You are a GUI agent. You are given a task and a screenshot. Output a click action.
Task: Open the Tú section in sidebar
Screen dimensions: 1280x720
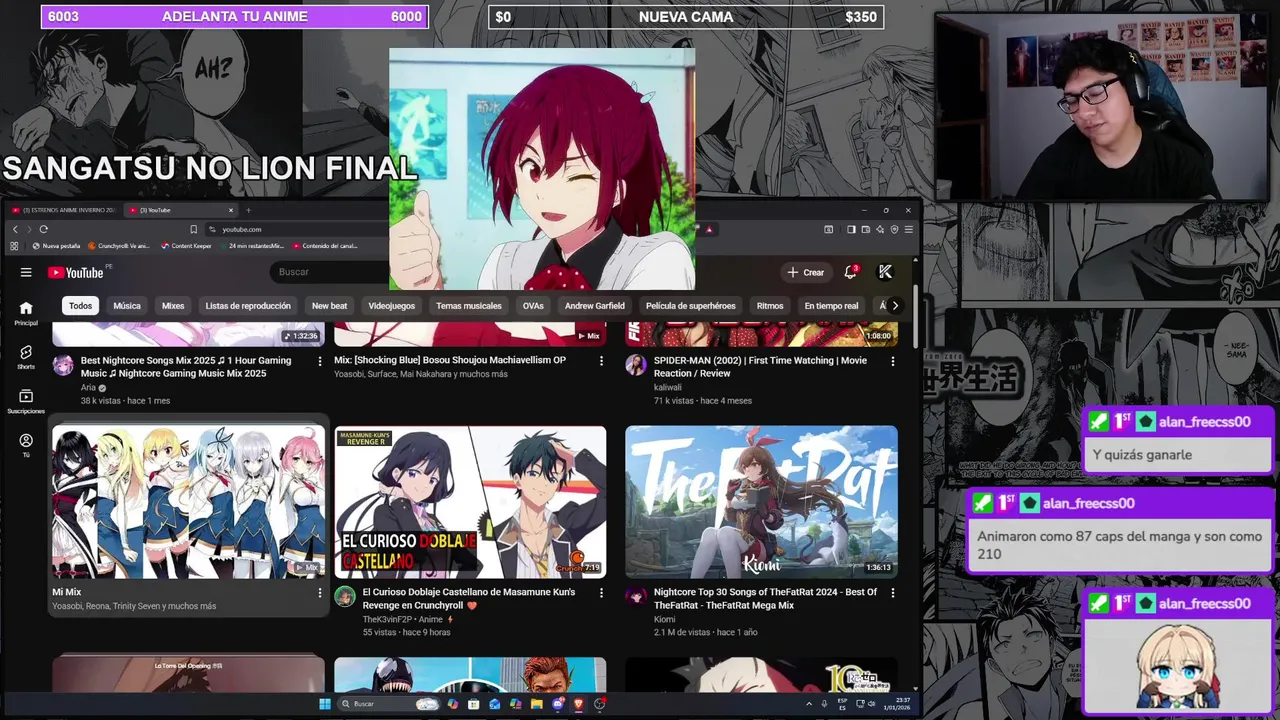pos(26,445)
